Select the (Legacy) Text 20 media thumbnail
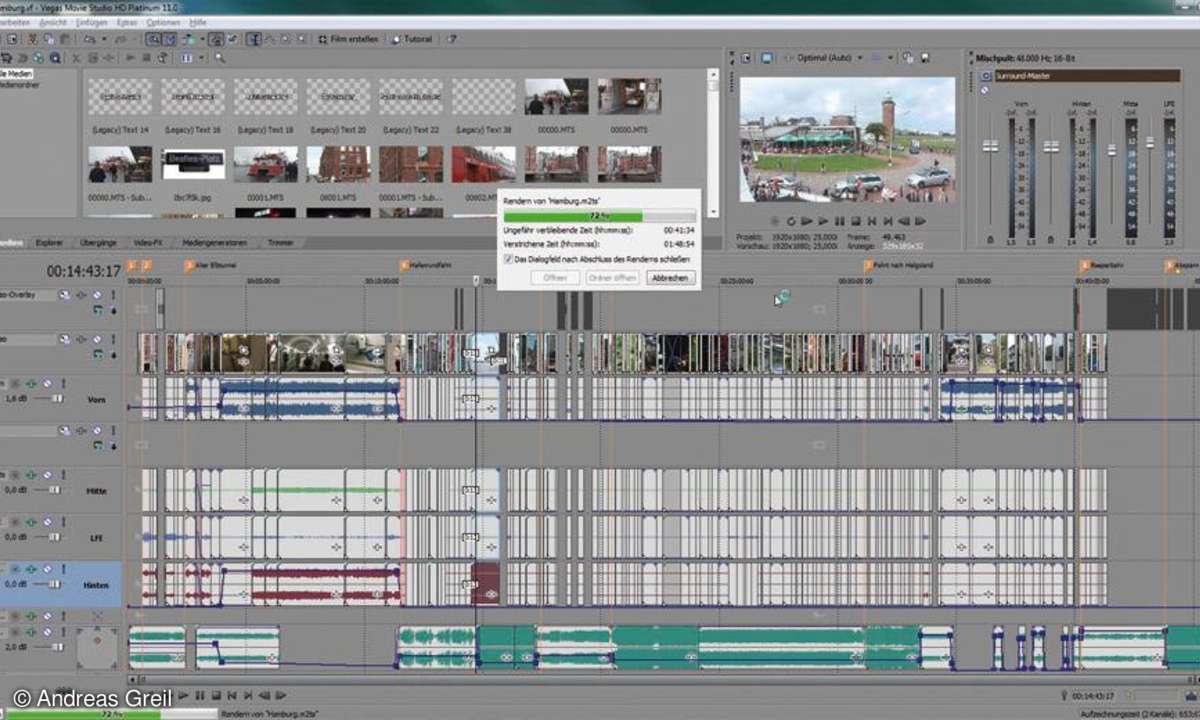This screenshot has height=720, width=1200. (338, 98)
